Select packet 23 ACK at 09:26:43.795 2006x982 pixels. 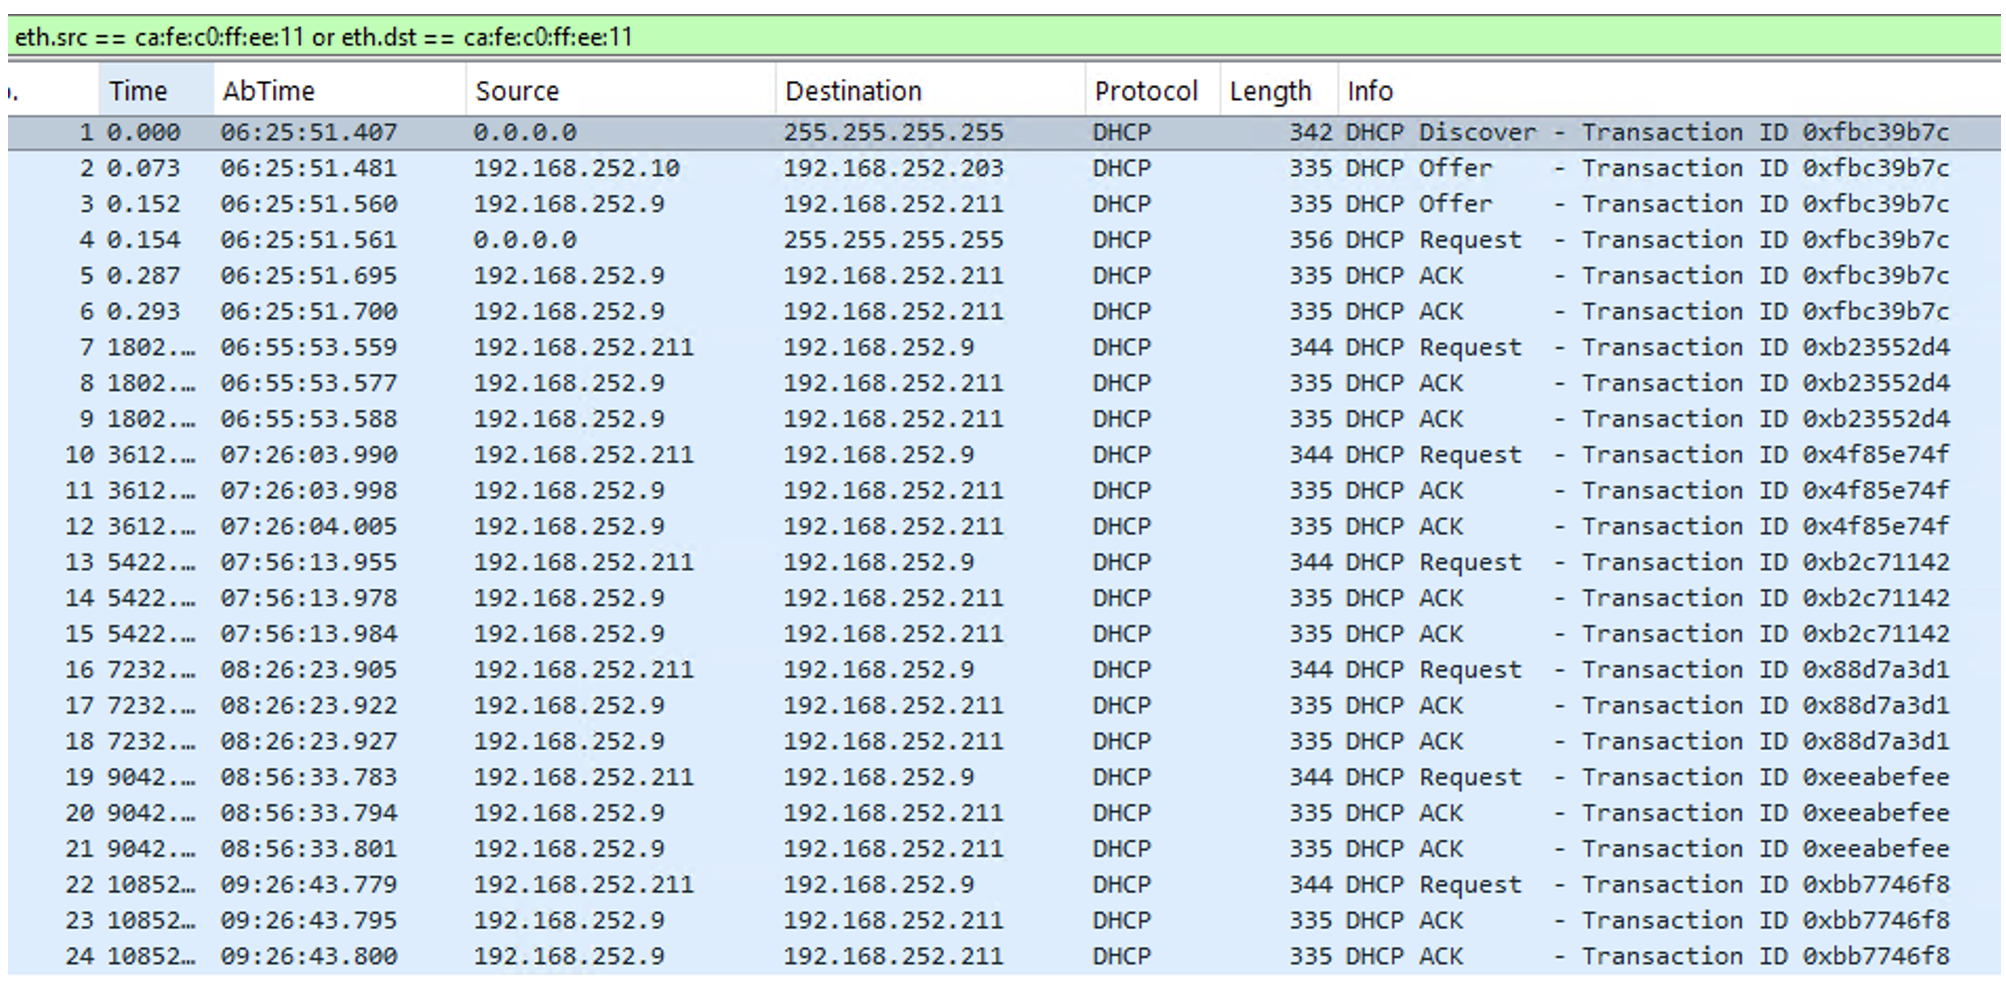coord(1004,921)
